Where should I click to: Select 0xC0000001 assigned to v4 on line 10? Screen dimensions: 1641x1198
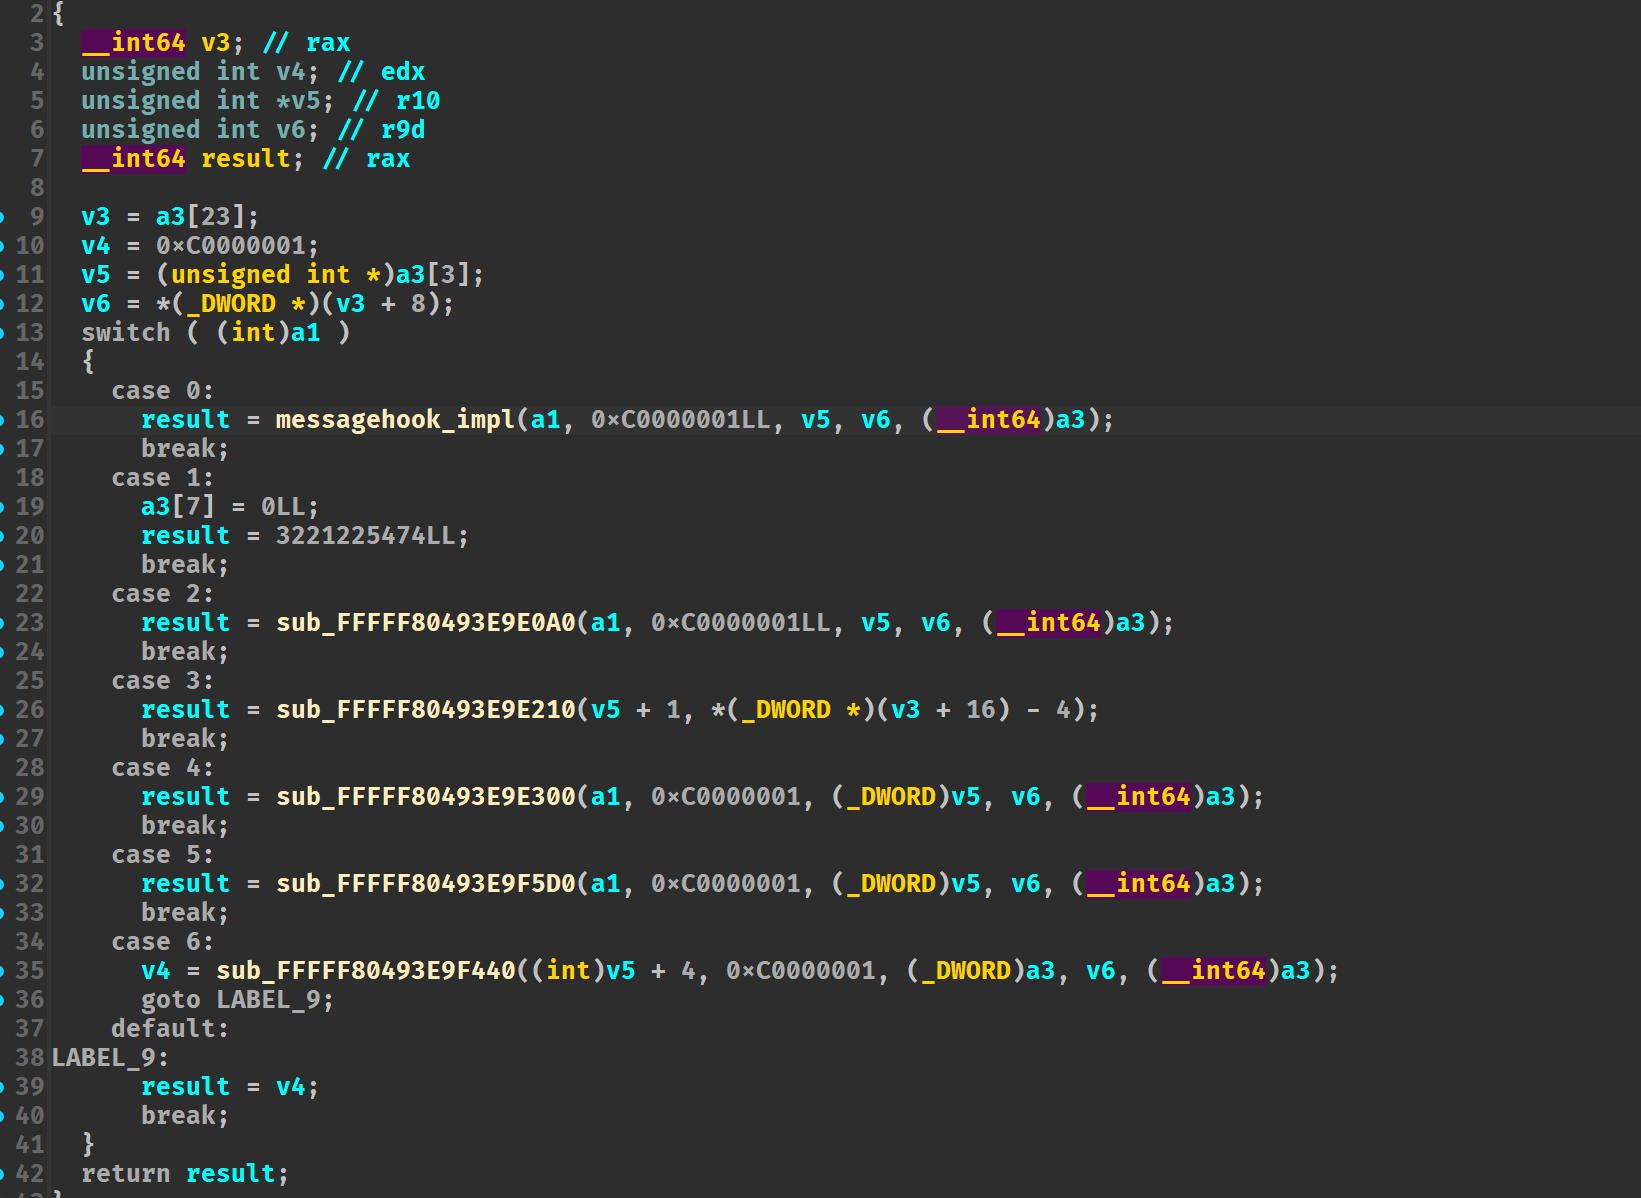(x=231, y=245)
